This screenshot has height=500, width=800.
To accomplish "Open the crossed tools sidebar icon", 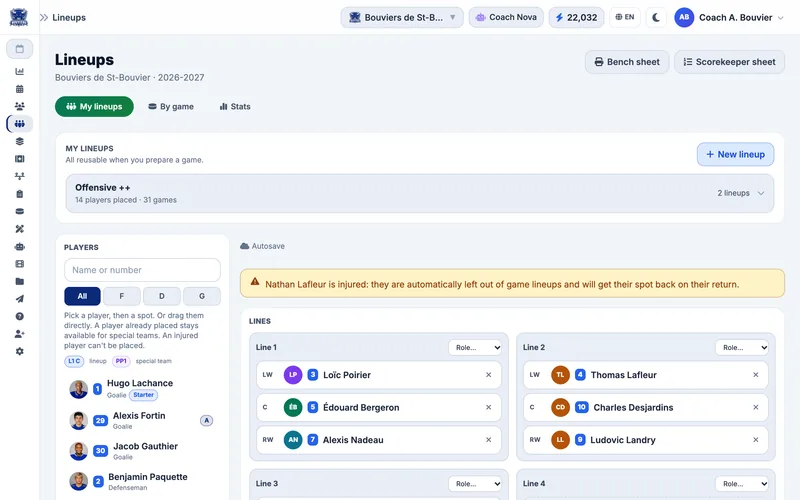I will tap(19, 229).
